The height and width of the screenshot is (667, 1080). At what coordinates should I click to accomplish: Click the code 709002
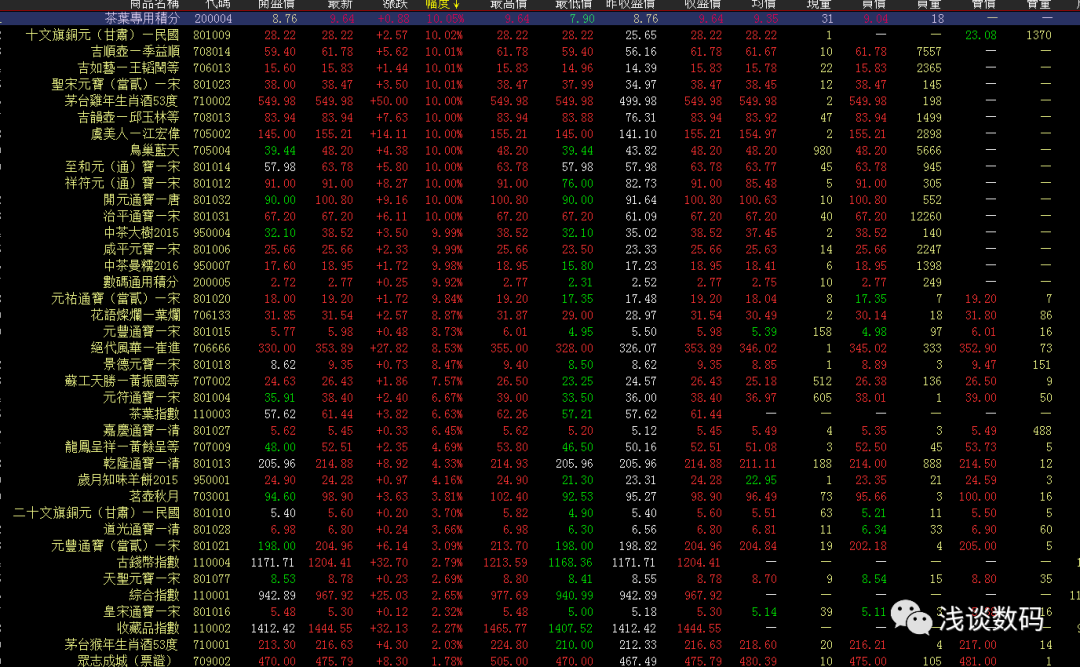click(211, 661)
